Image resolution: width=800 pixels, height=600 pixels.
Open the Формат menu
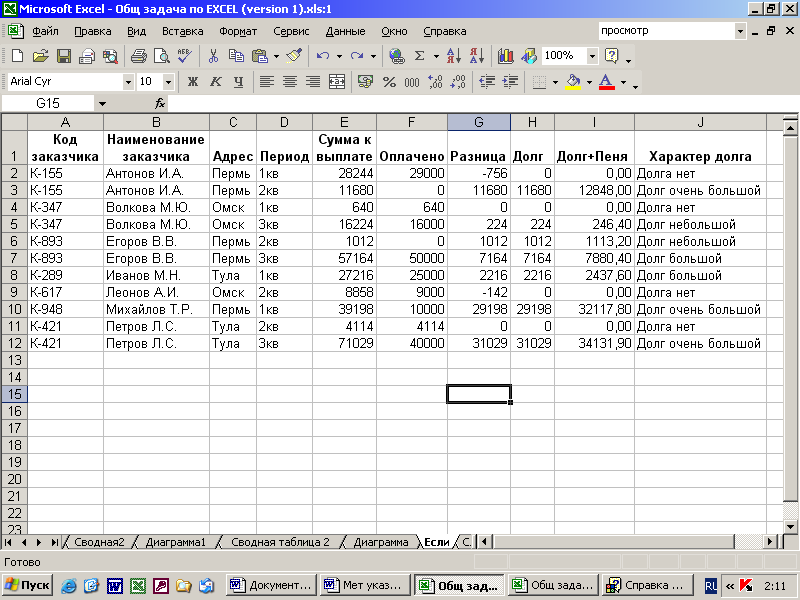pos(238,31)
